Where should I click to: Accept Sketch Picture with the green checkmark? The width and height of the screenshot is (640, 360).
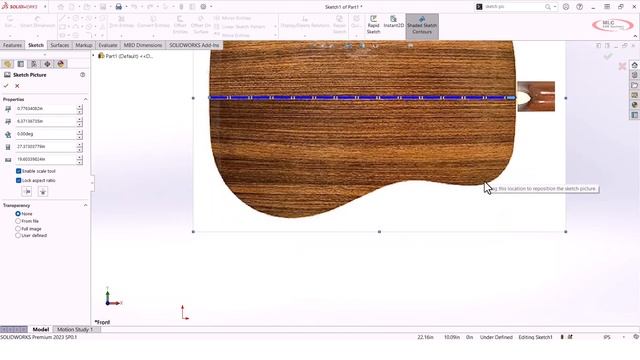point(6,86)
